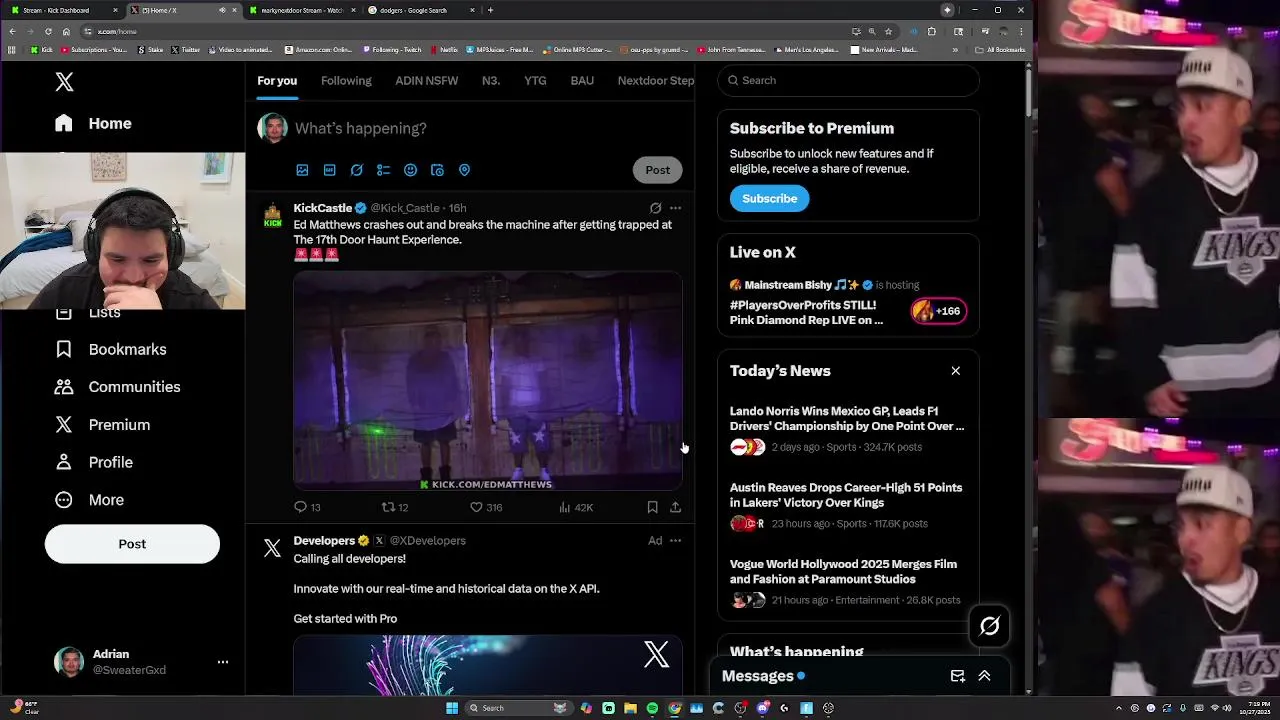
Task: Mute audio on the Home / X tab
Action: pos(221,10)
